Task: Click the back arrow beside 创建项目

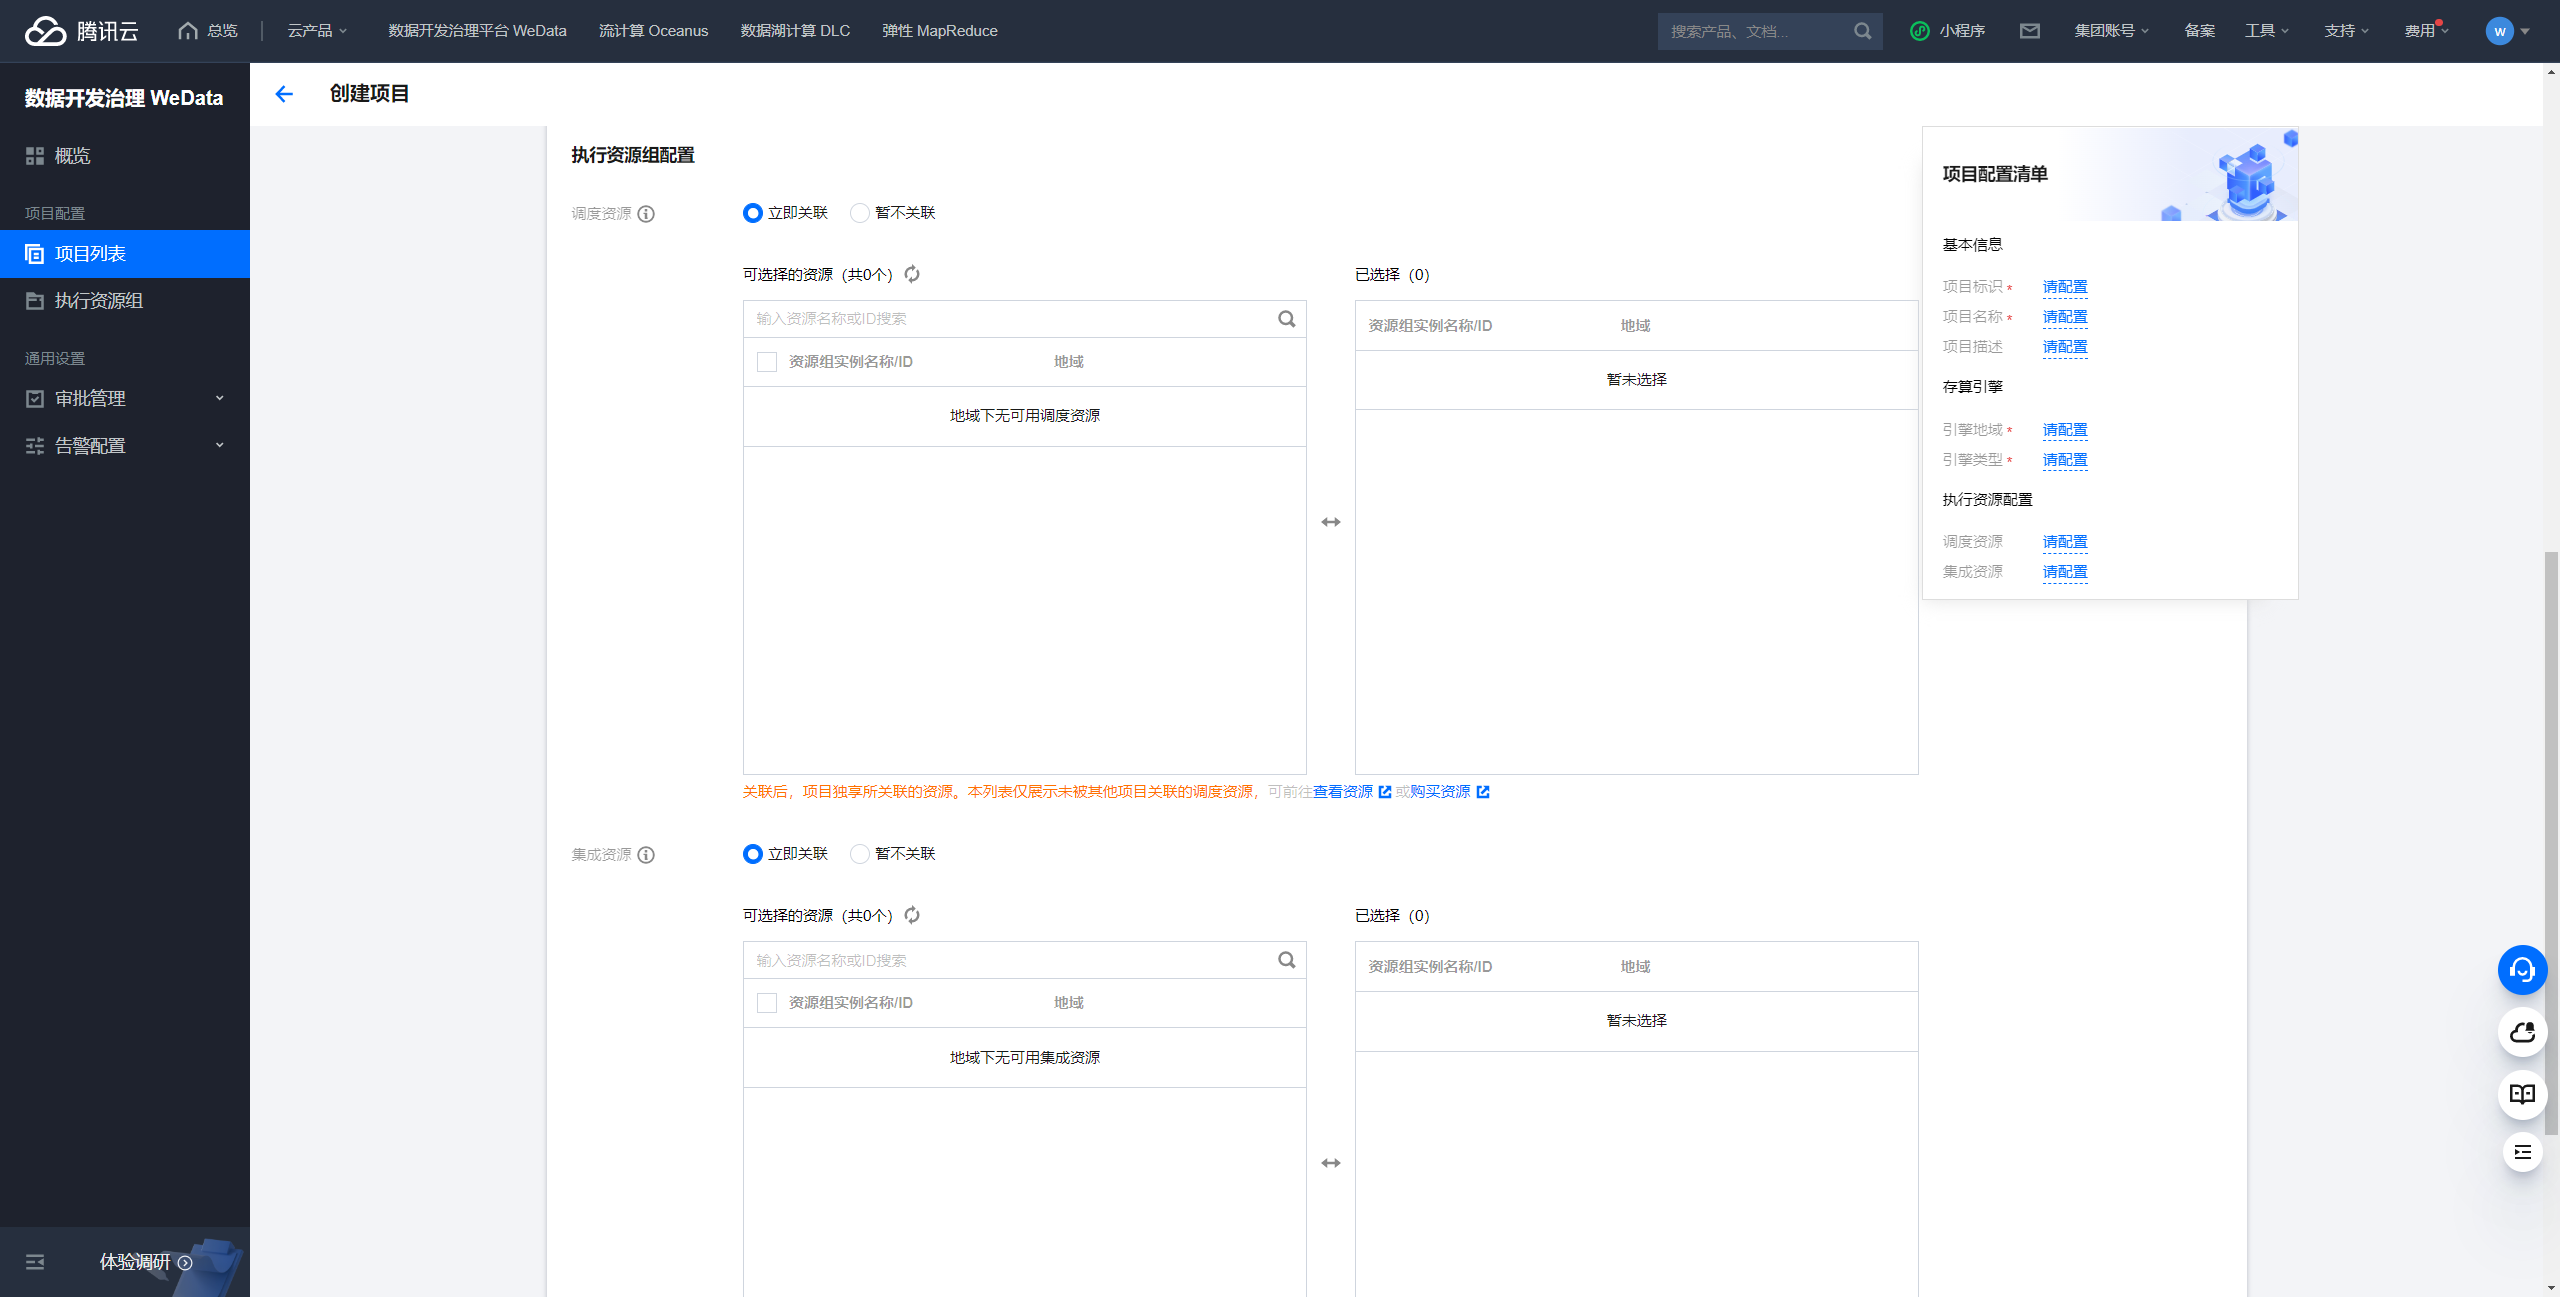Action: pos(284,94)
